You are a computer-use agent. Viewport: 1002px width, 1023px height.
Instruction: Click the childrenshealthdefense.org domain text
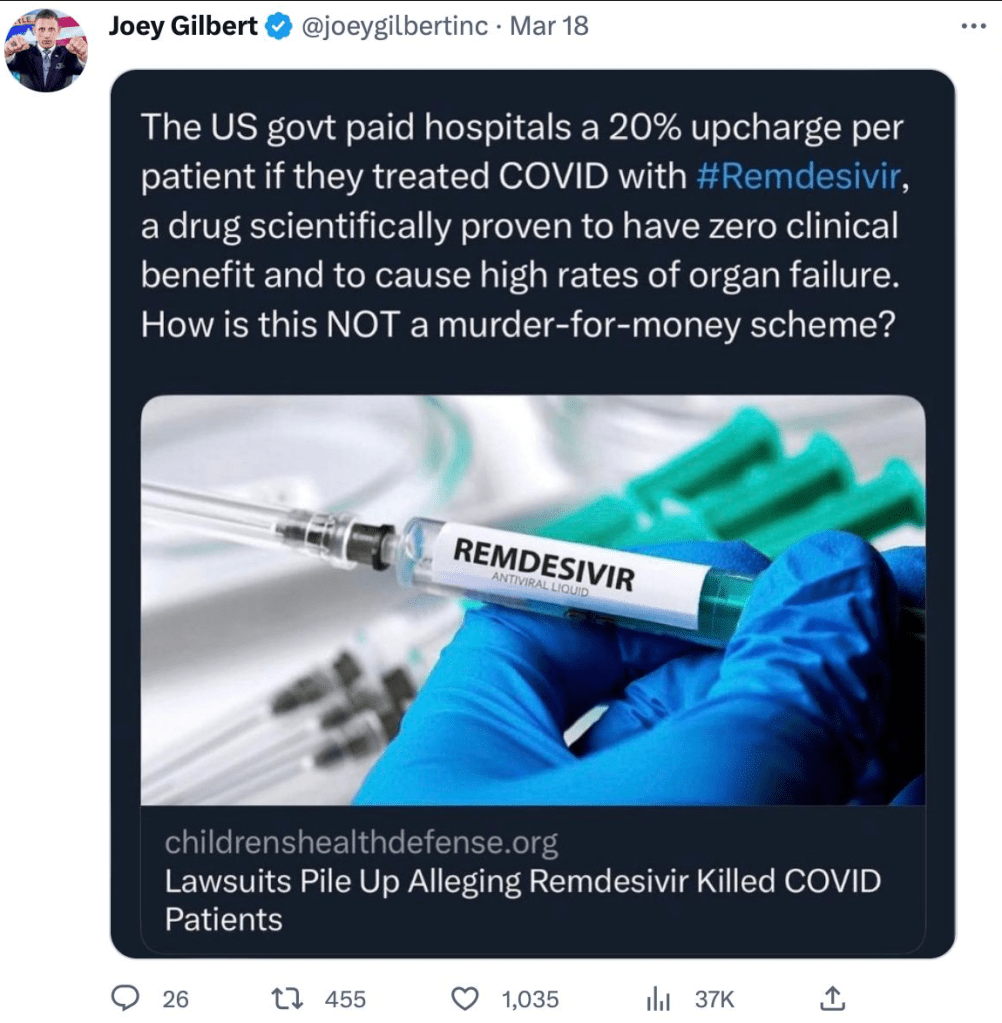pos(361,843)
